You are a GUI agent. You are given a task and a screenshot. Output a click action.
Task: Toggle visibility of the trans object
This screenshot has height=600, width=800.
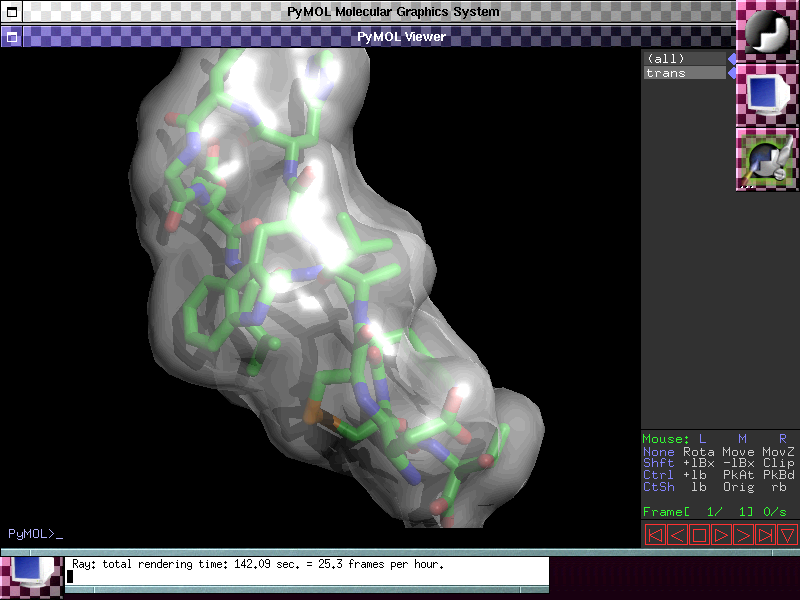point(684,73)
